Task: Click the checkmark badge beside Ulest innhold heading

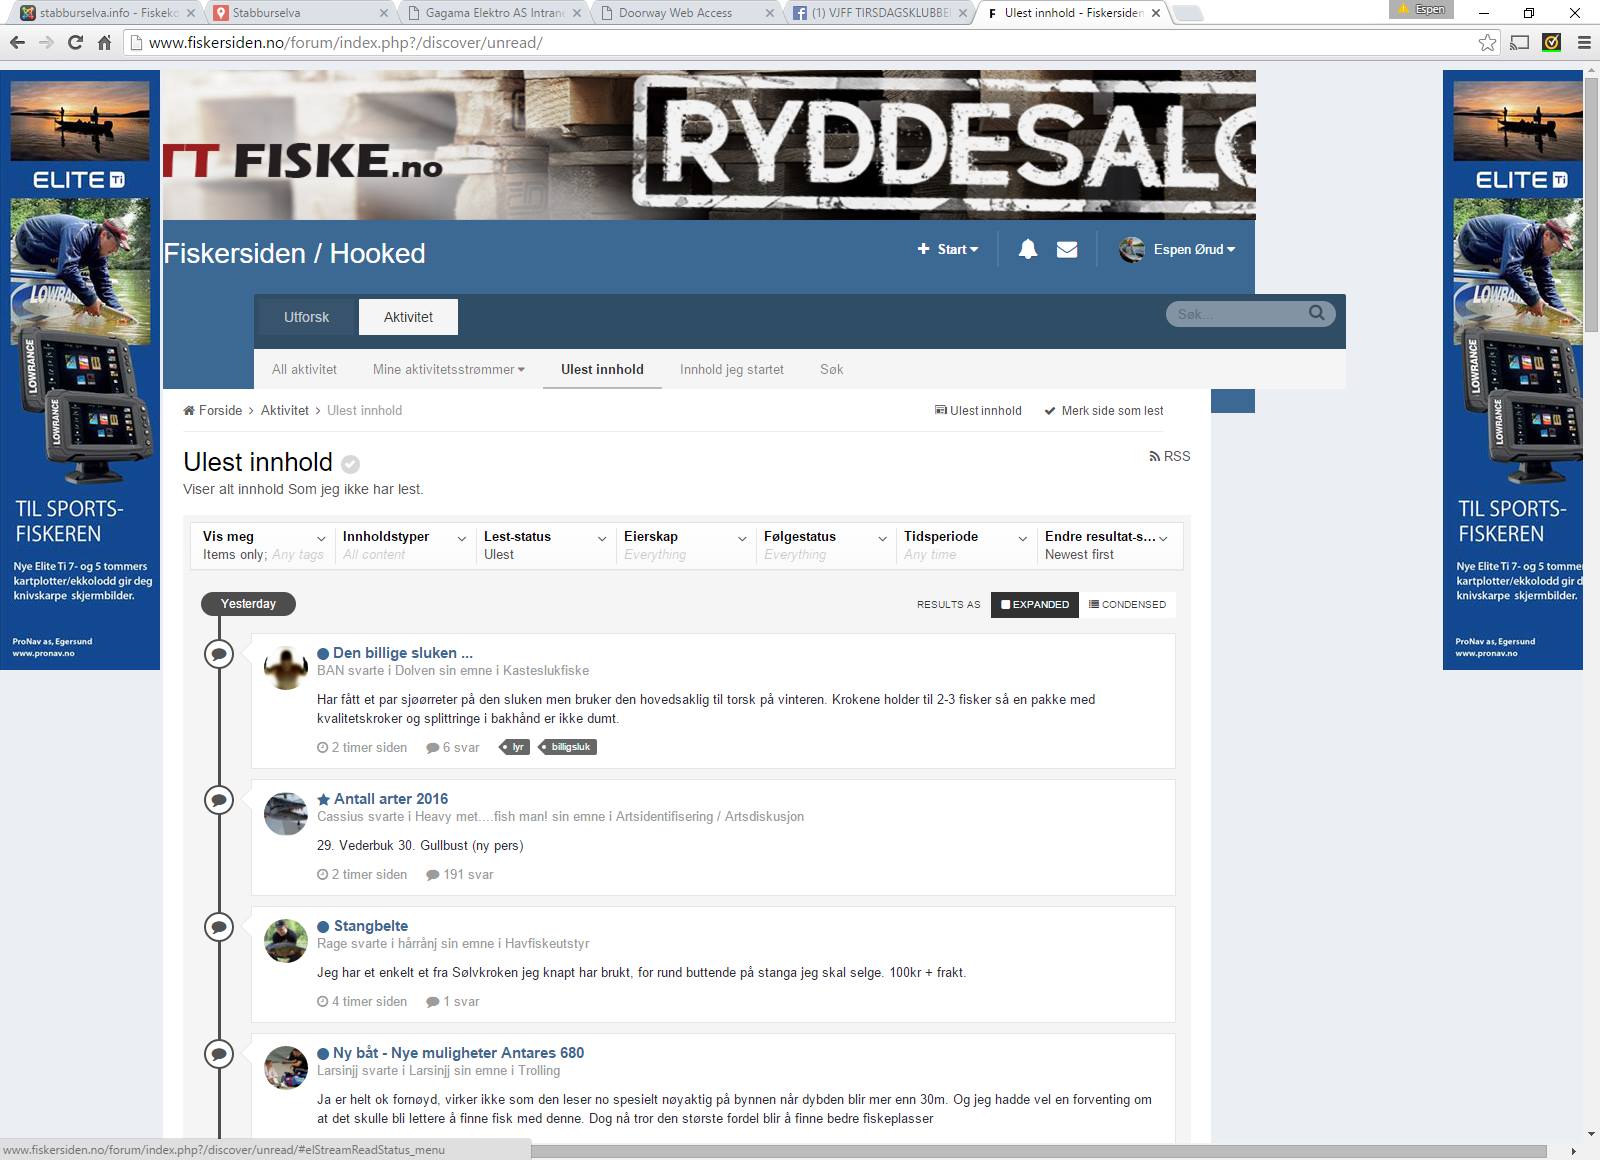Action: pos(350,464)
